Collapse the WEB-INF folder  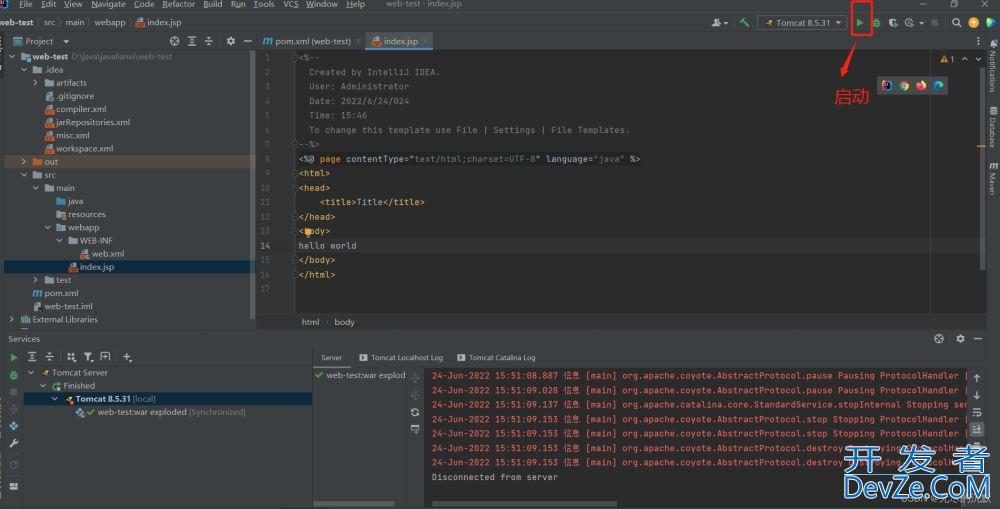[59, 240]
